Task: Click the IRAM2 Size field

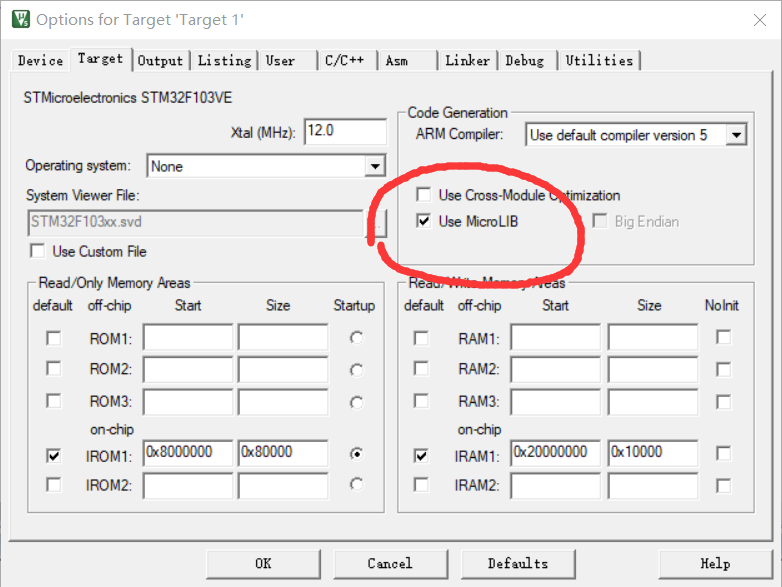Action: click(653, 486)
